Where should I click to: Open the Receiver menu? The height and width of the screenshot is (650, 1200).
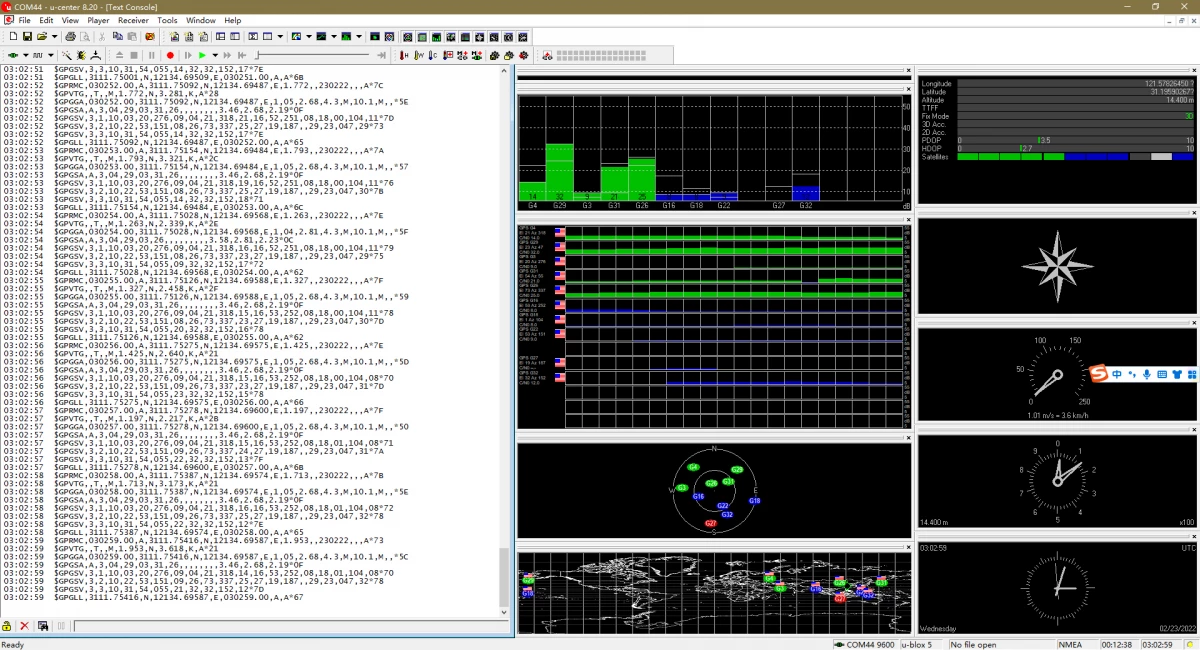tap(133, 20)
